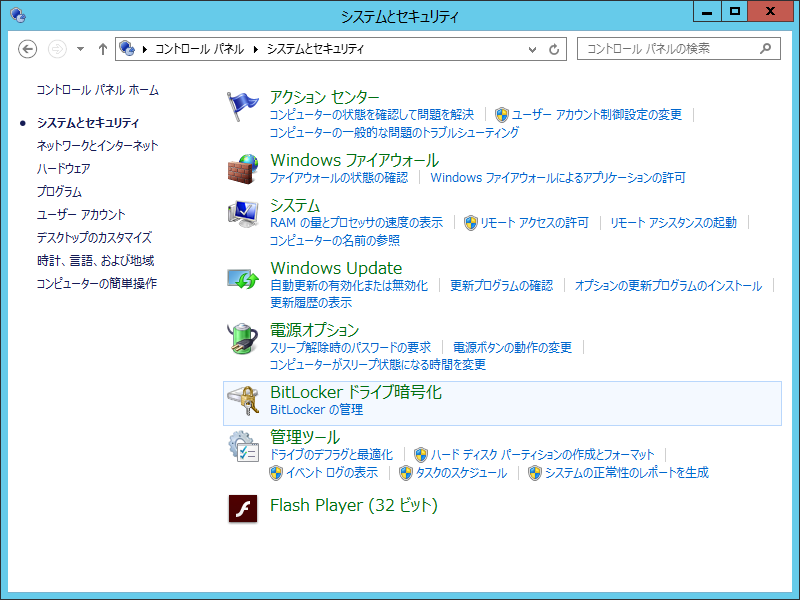The height and width of the screenshot is (600, 800).
Task: Open 電源ボタンの動作の変更
Action: tap(512, 348)
